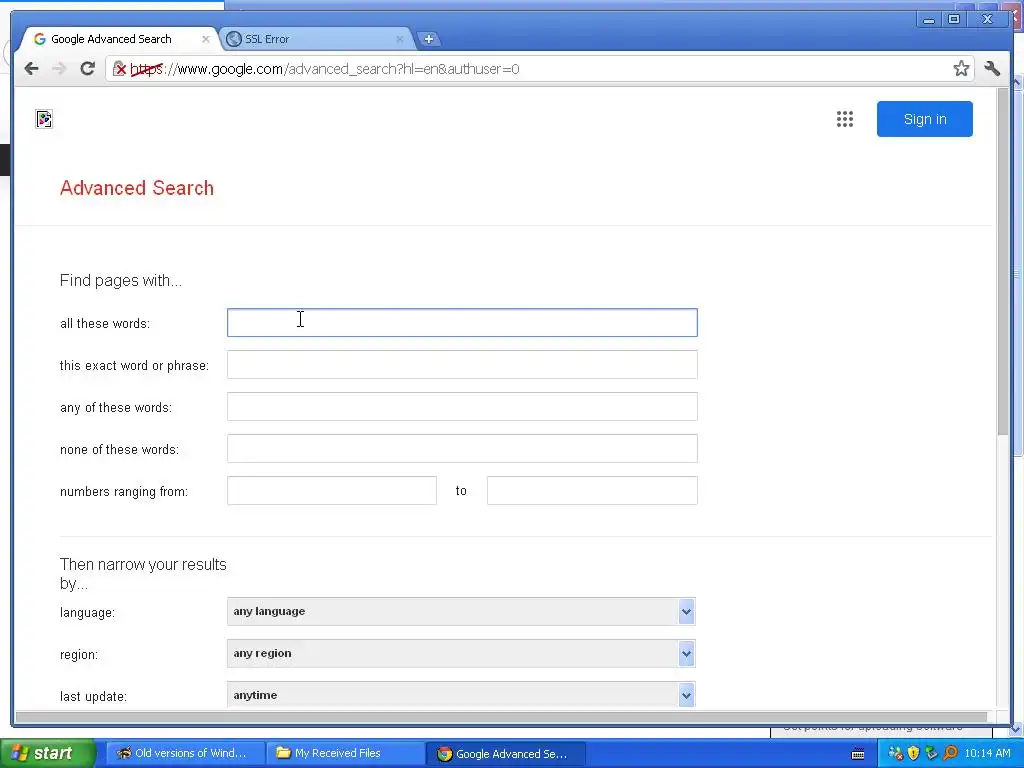Screen dimensions: 1024x768
Task: Open the Windows start menu
Action: coord(47,754)
